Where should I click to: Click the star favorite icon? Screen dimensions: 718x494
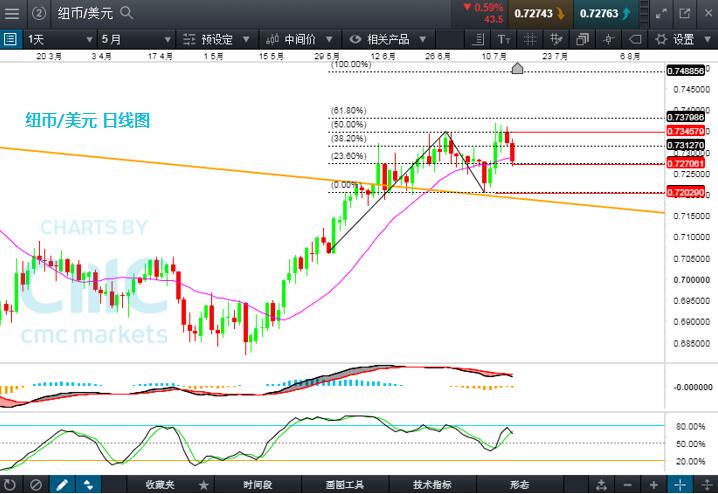[204, 485]
